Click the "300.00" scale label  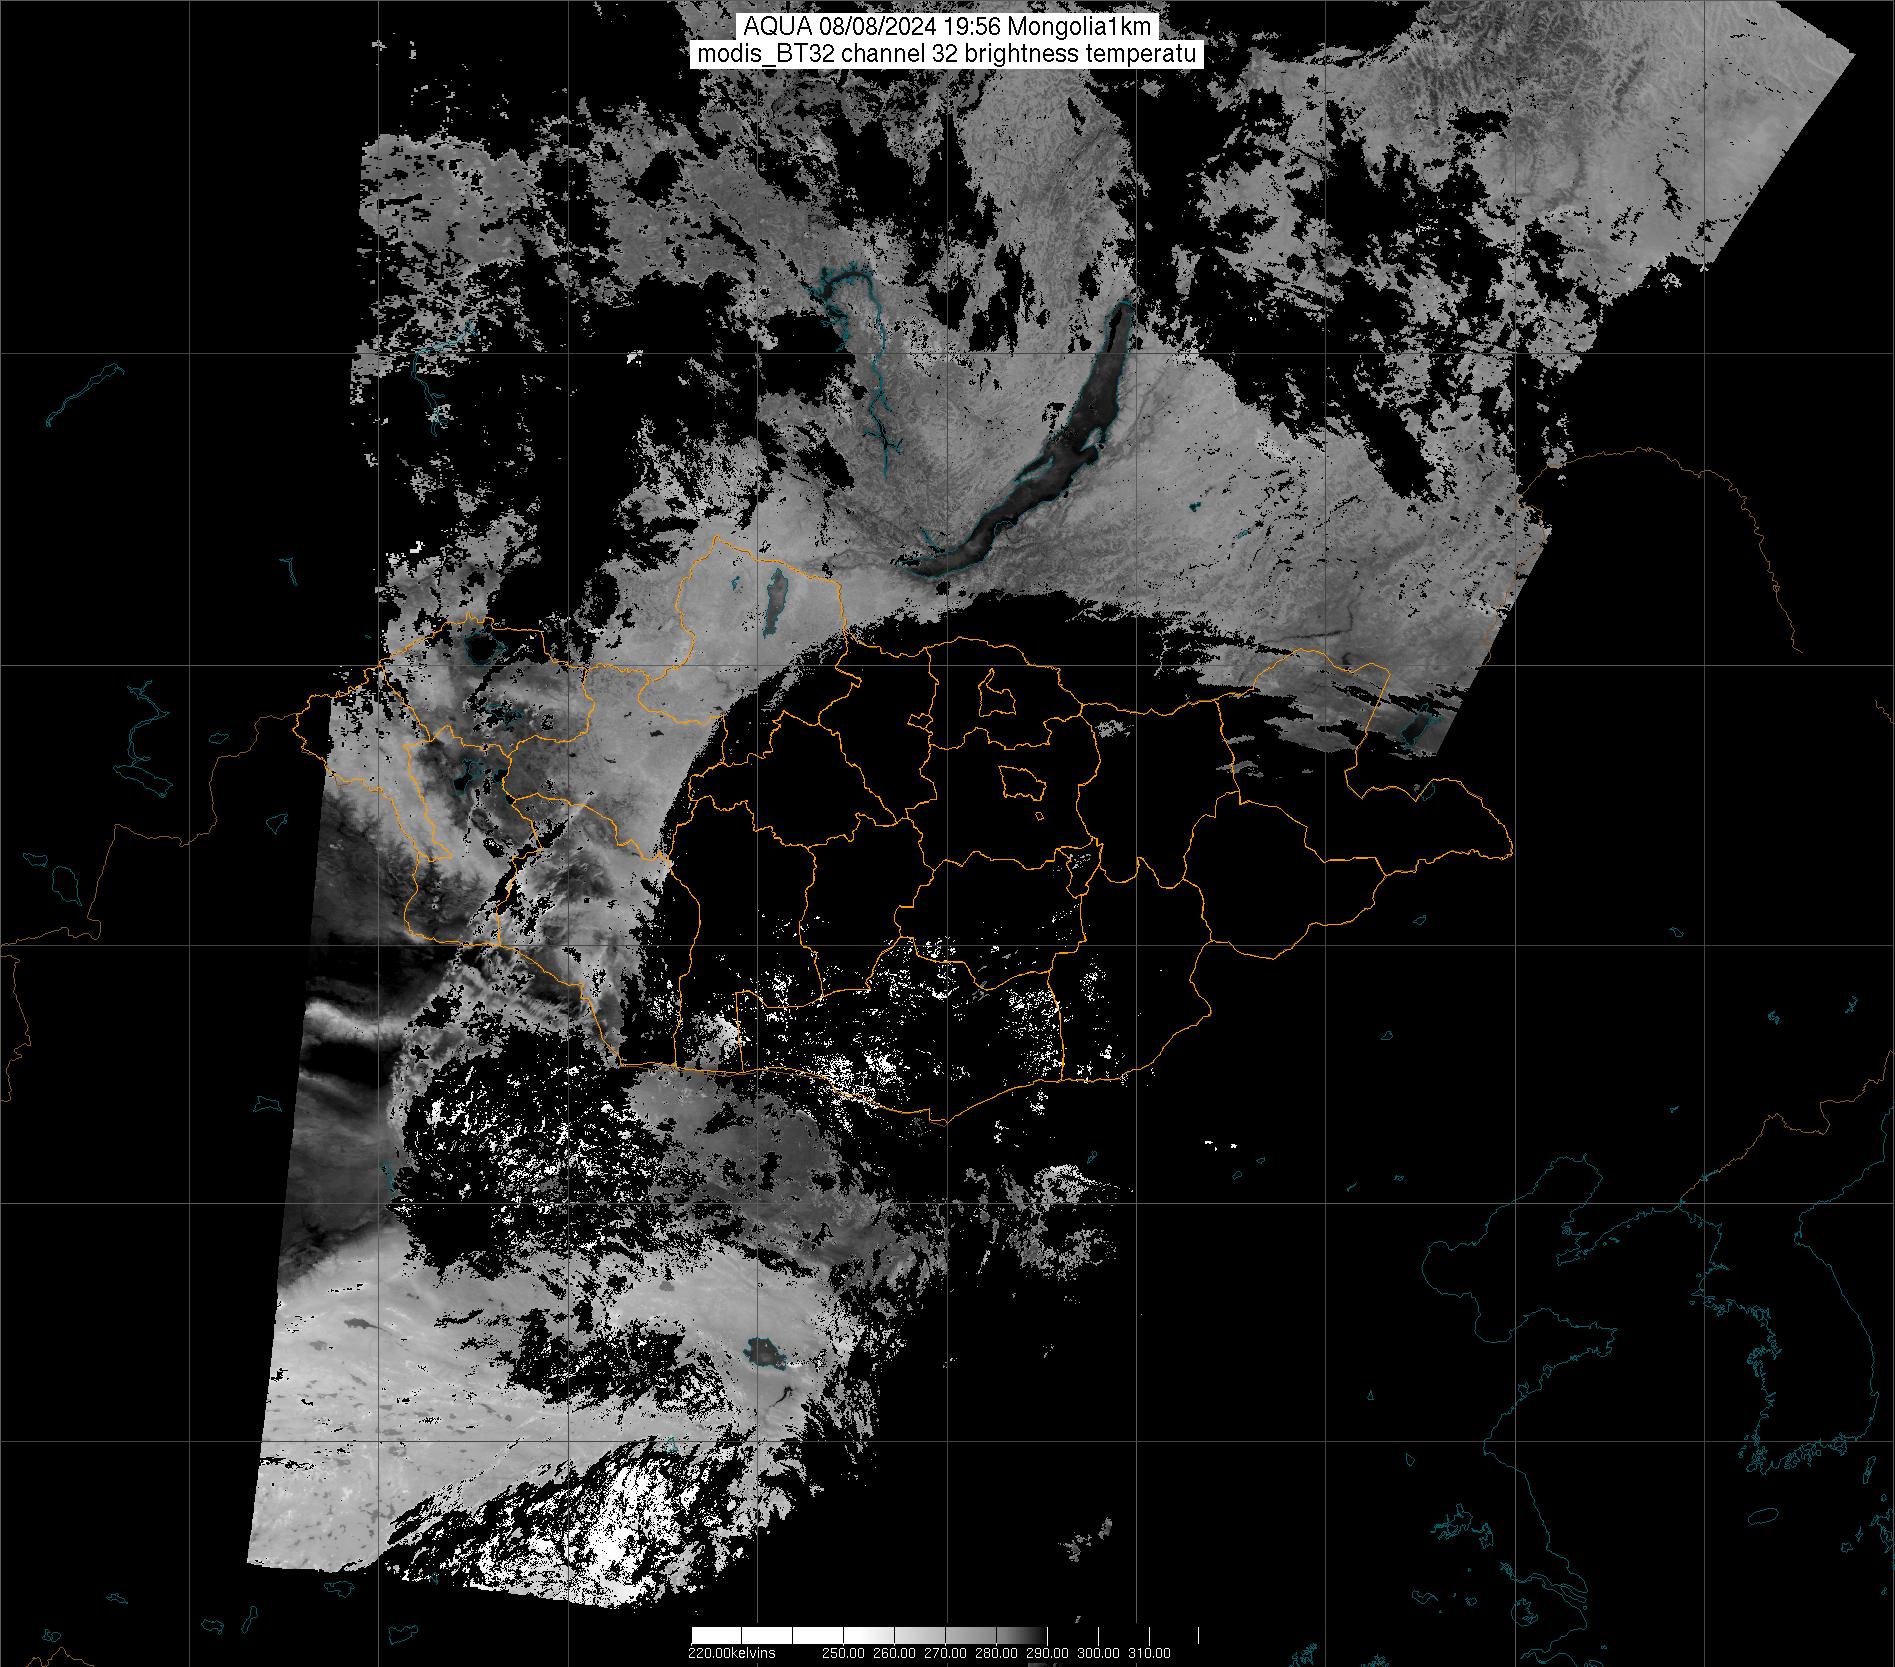coord(1098,1653)
